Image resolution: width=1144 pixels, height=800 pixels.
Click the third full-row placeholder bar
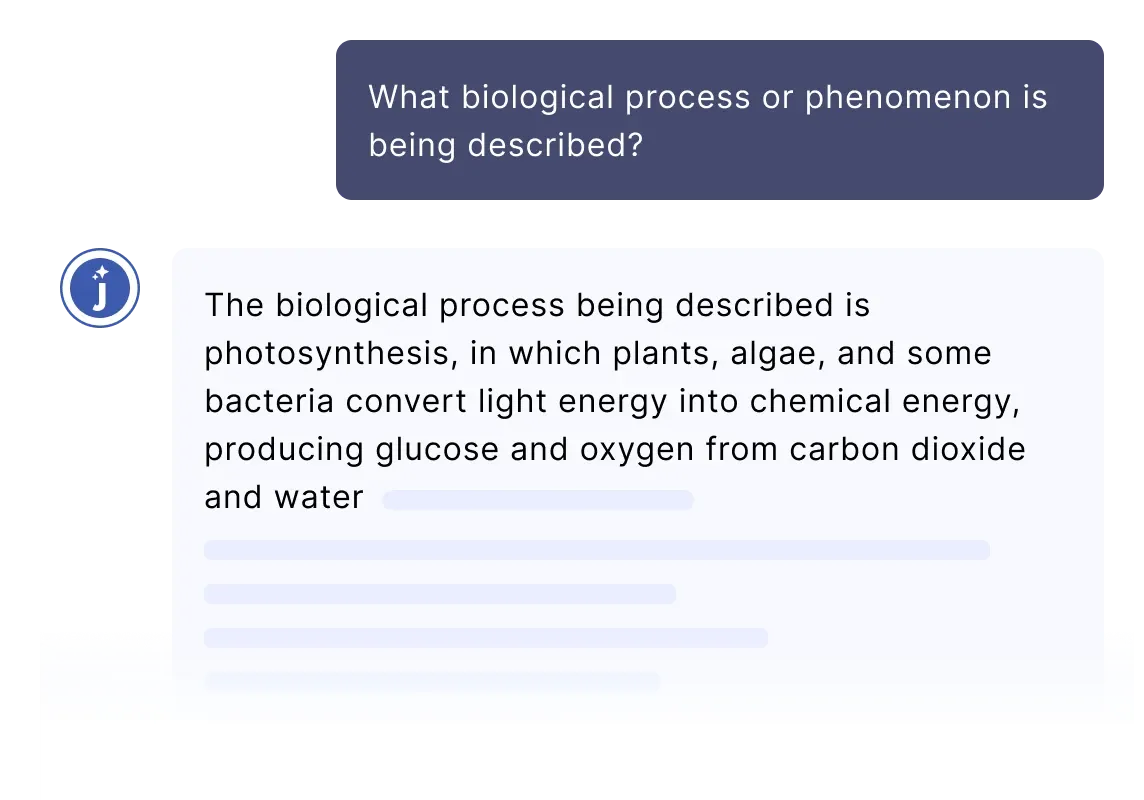(x=486, y=637)
